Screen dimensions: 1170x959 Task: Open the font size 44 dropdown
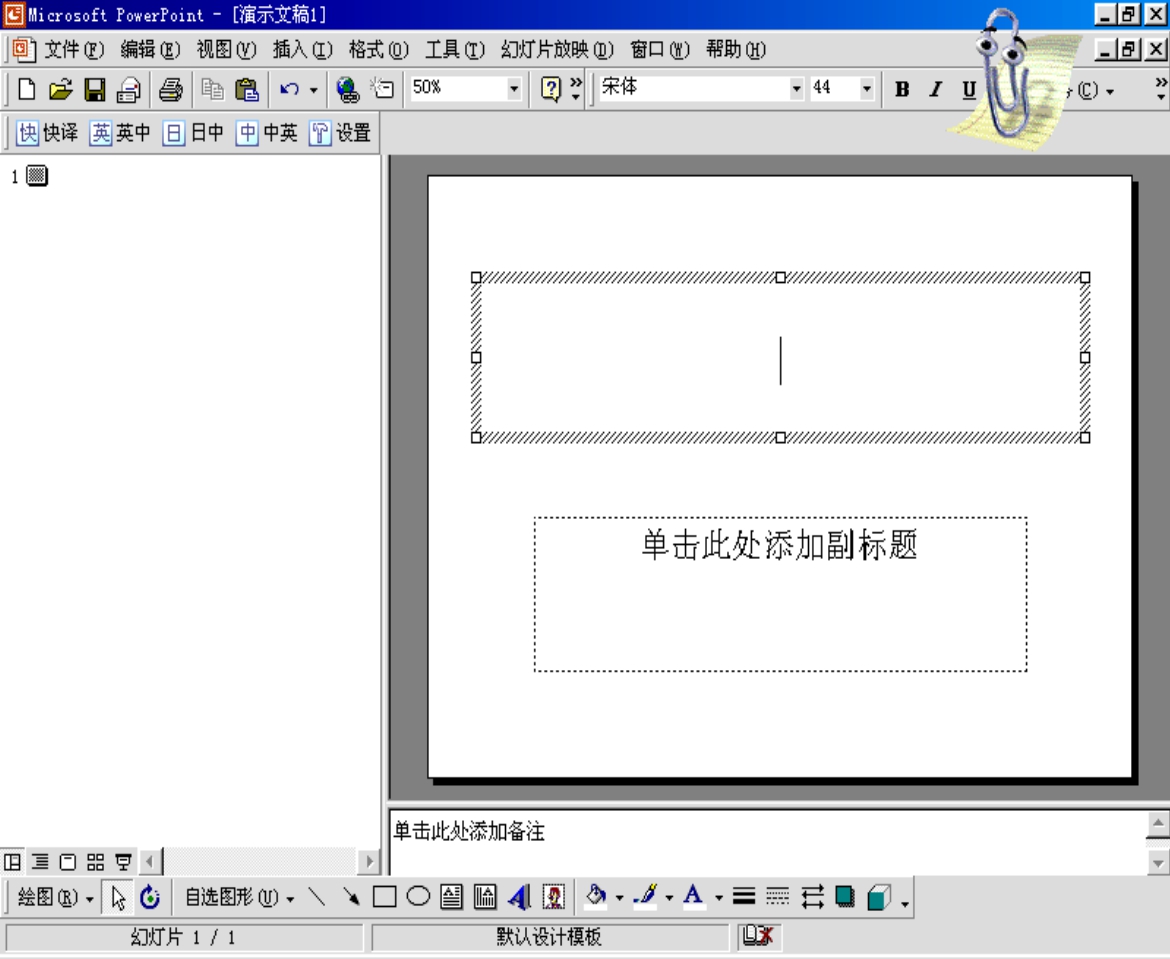click(x=866, y=90)
